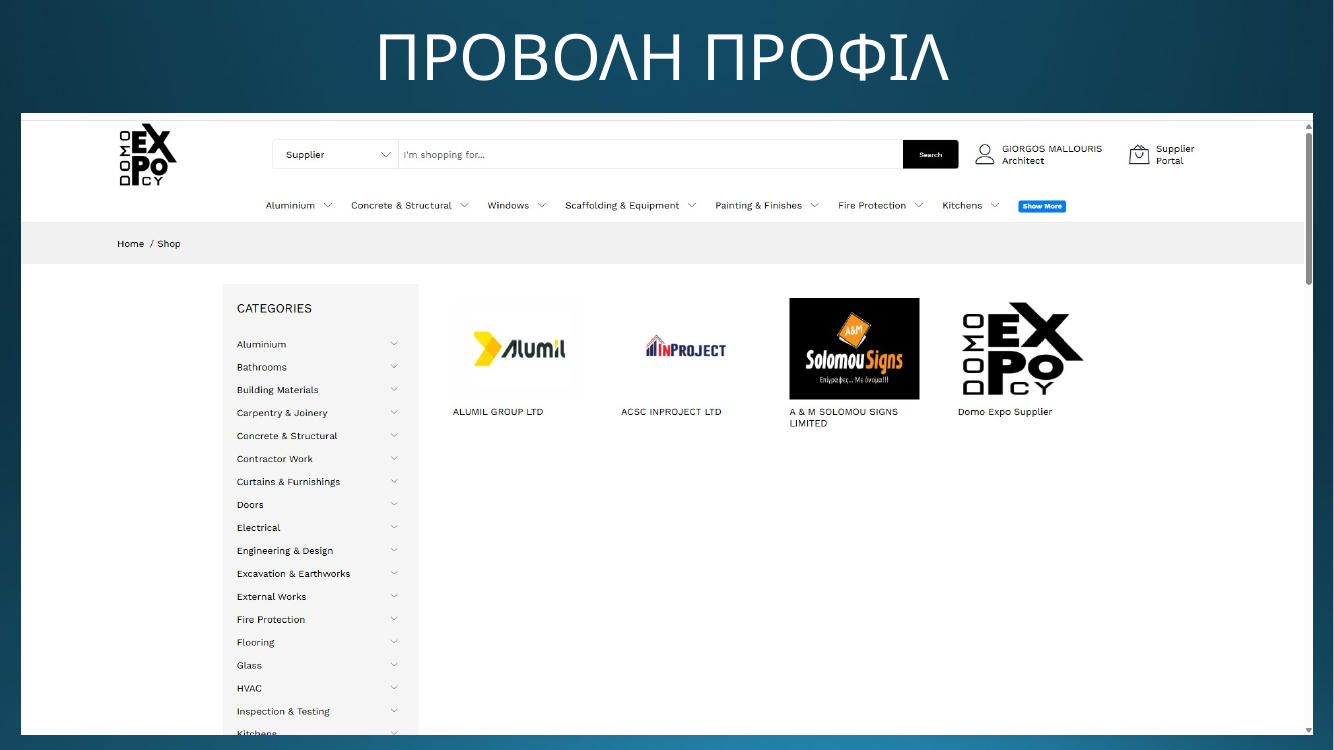Expand the Contractor Work category chevron
Screen dimensions: 1334x750
(394, 458)
